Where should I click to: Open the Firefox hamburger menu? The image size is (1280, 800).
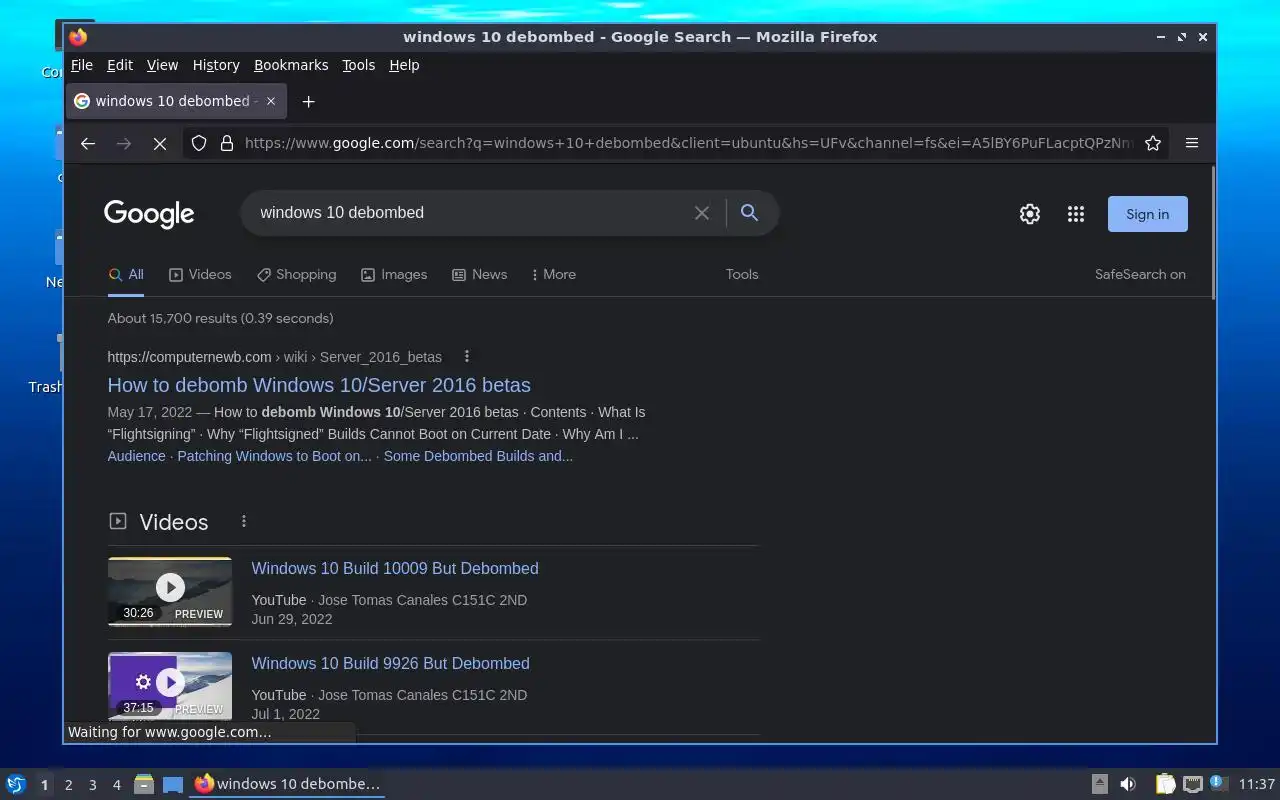[x=1192, y=143]
